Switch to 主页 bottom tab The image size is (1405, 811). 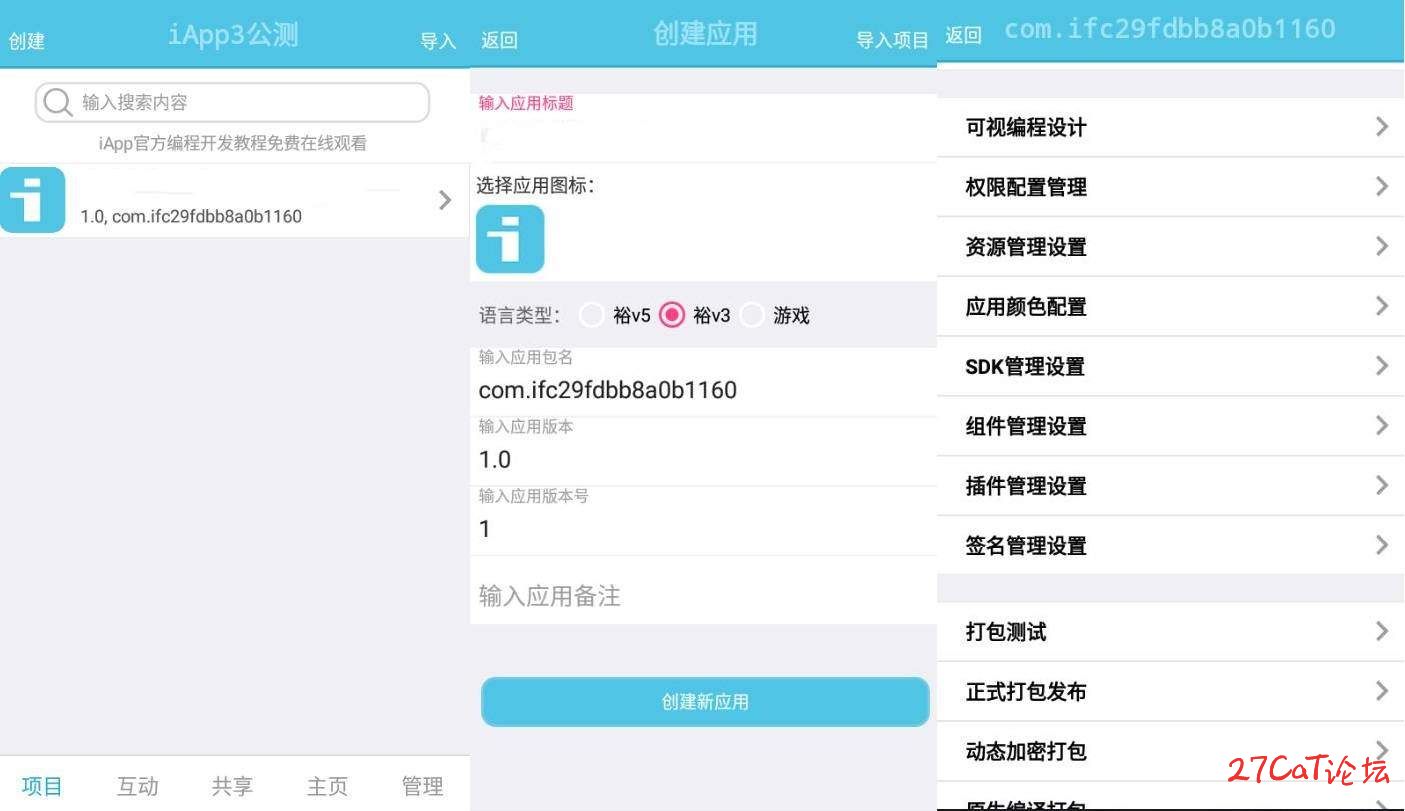[327, 786]
